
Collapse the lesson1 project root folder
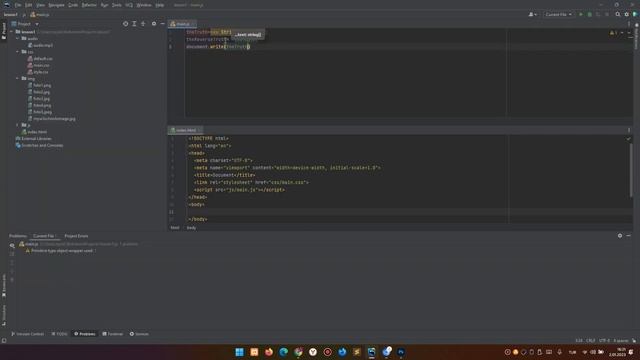pos(11,31)
